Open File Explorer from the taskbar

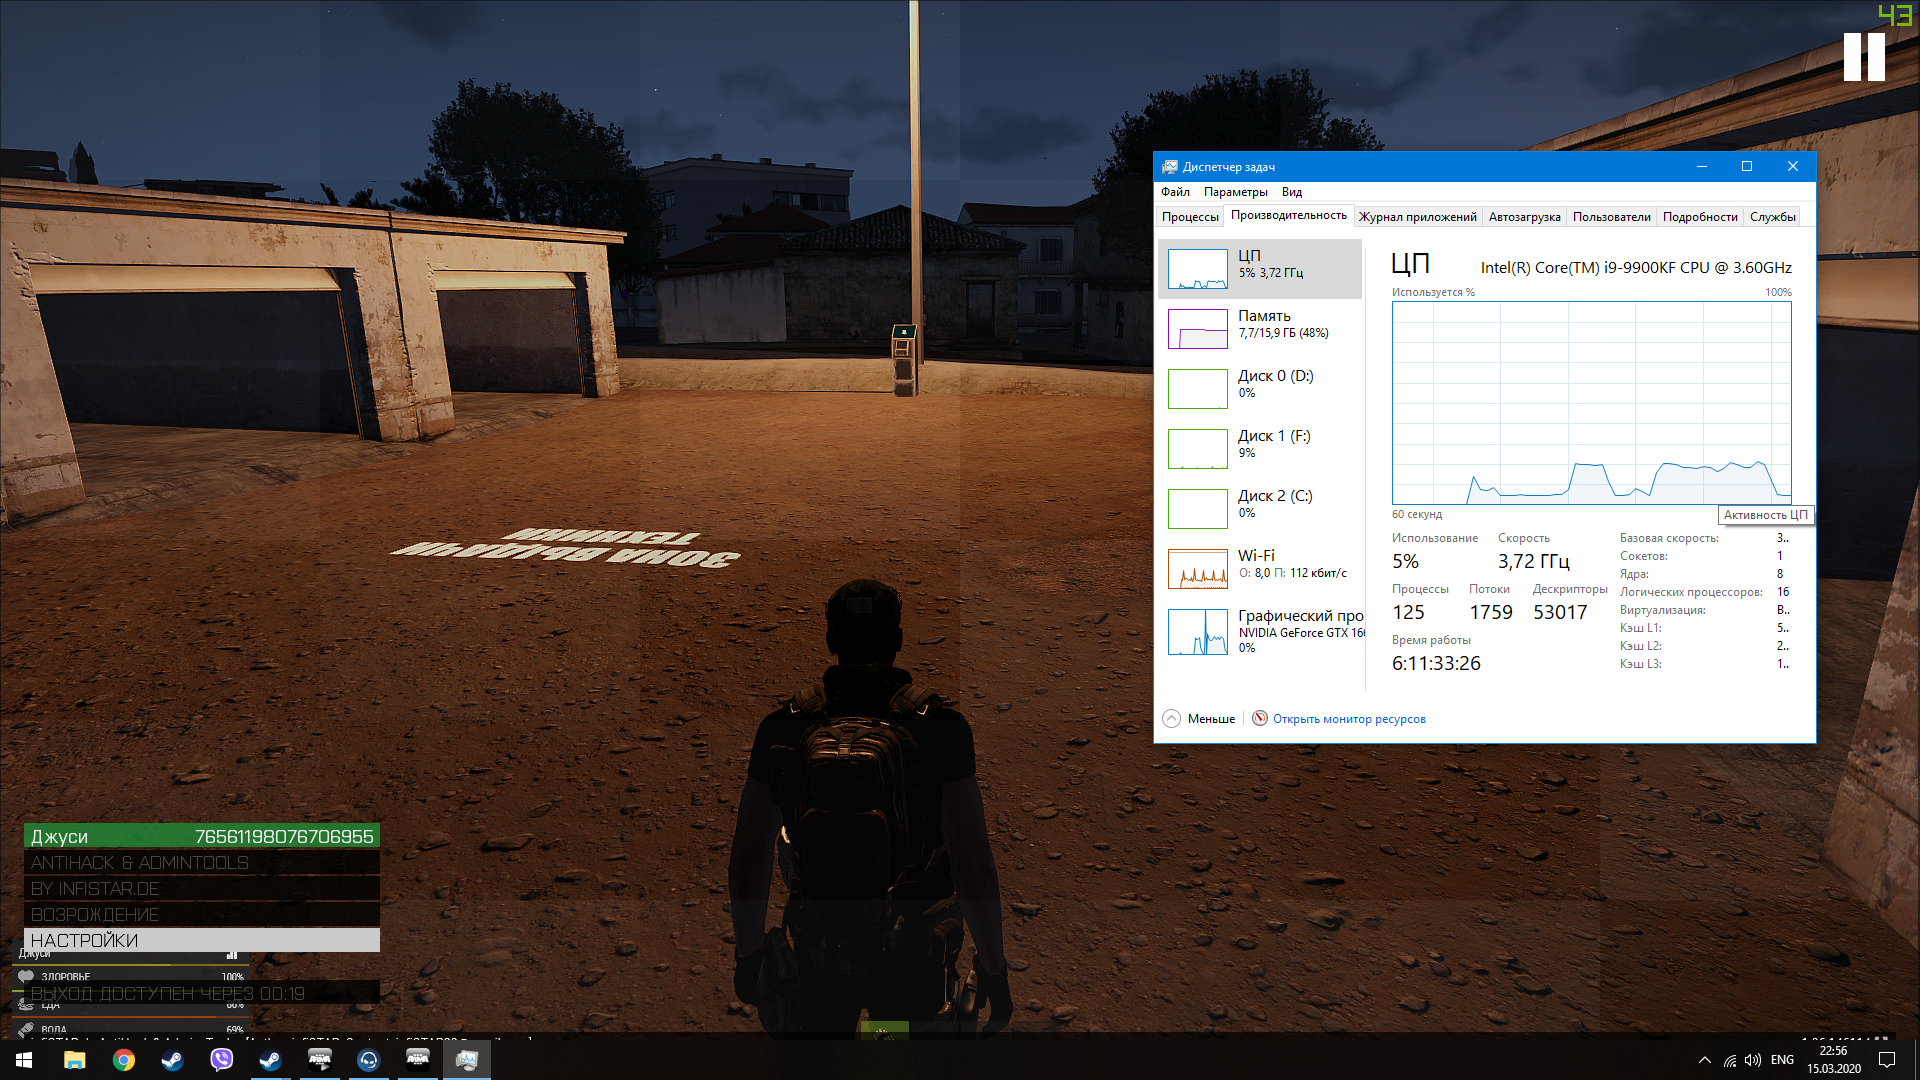(74, 1060)
